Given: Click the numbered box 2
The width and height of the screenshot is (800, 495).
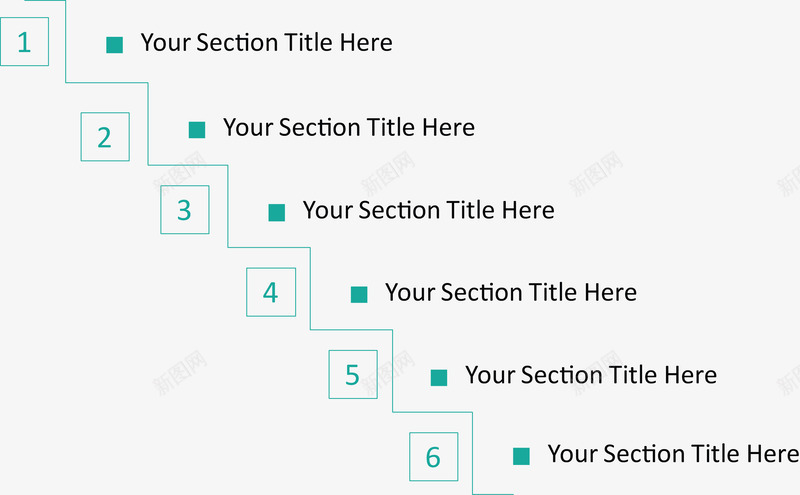Looking at the screenshot, I should pos(105,137).
